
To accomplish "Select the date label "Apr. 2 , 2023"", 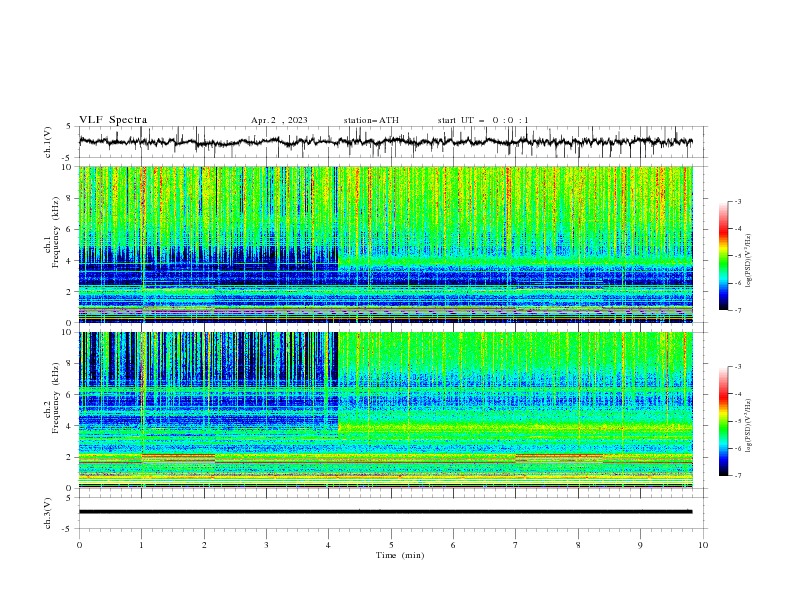I will click(x=279, y=120).
